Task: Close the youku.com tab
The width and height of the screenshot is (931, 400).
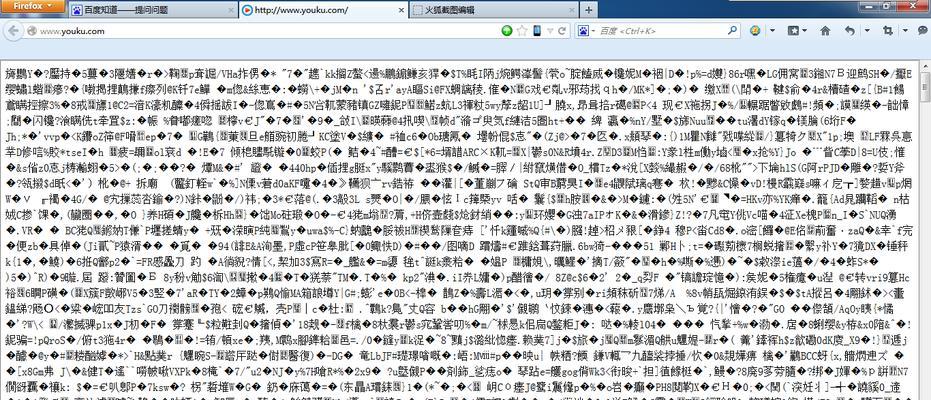Action: click(400, 10)
